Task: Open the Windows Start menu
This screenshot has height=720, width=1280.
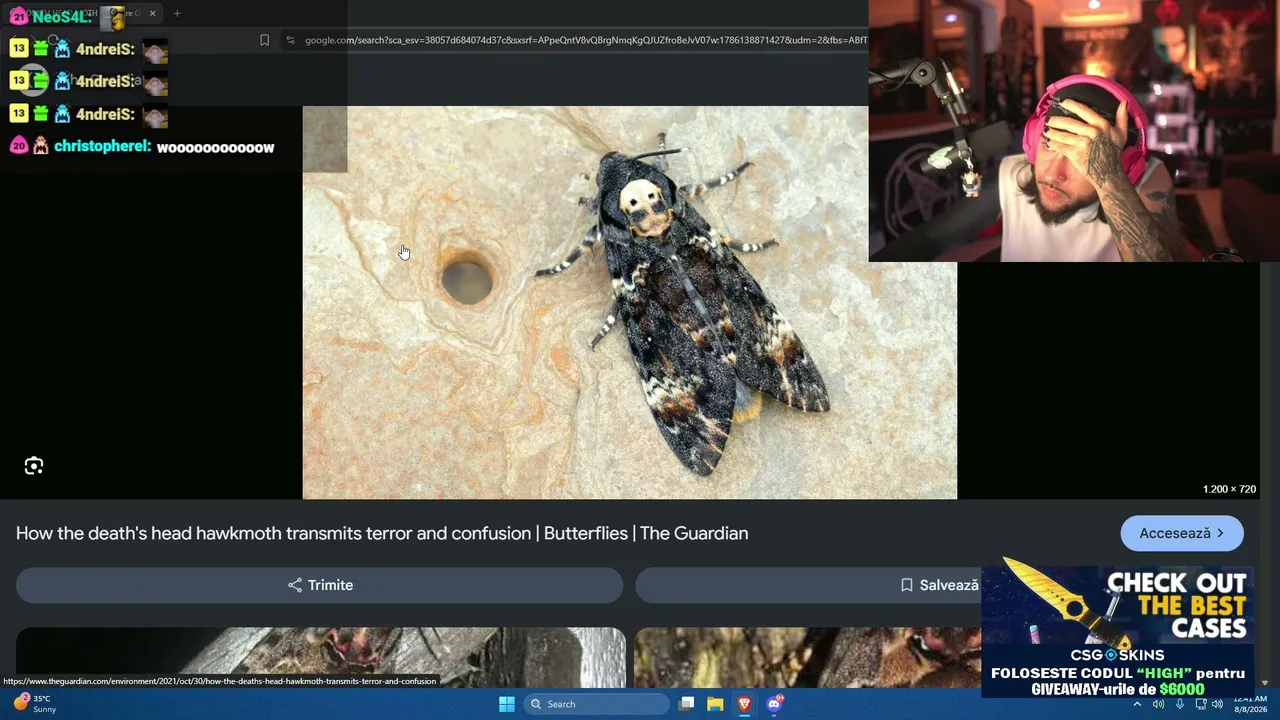Action: [507, 704]
